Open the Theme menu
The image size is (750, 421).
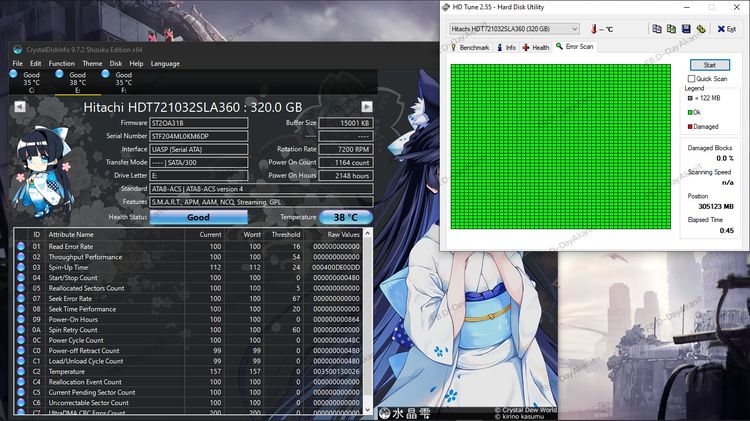[x=92, y=63]
